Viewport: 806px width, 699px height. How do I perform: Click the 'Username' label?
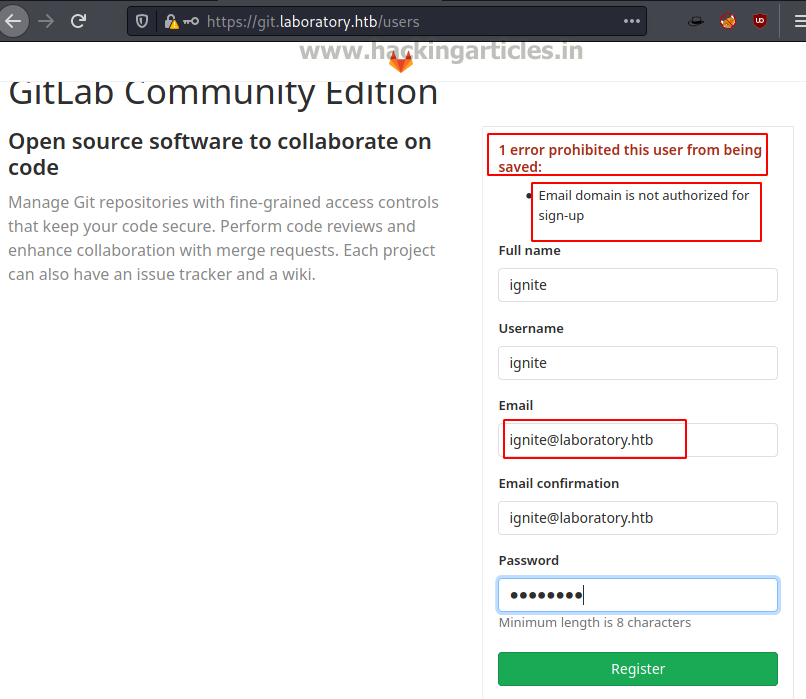pyautogui.click(x=531, y=328)
